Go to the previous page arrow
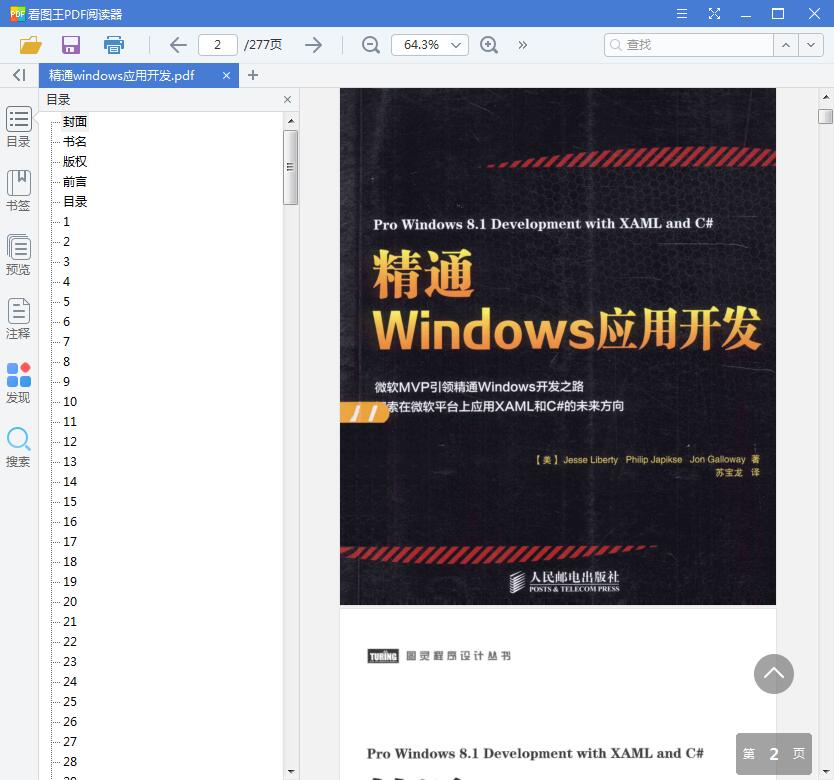The height and width of the screenshot is (780, 834). 178,45
